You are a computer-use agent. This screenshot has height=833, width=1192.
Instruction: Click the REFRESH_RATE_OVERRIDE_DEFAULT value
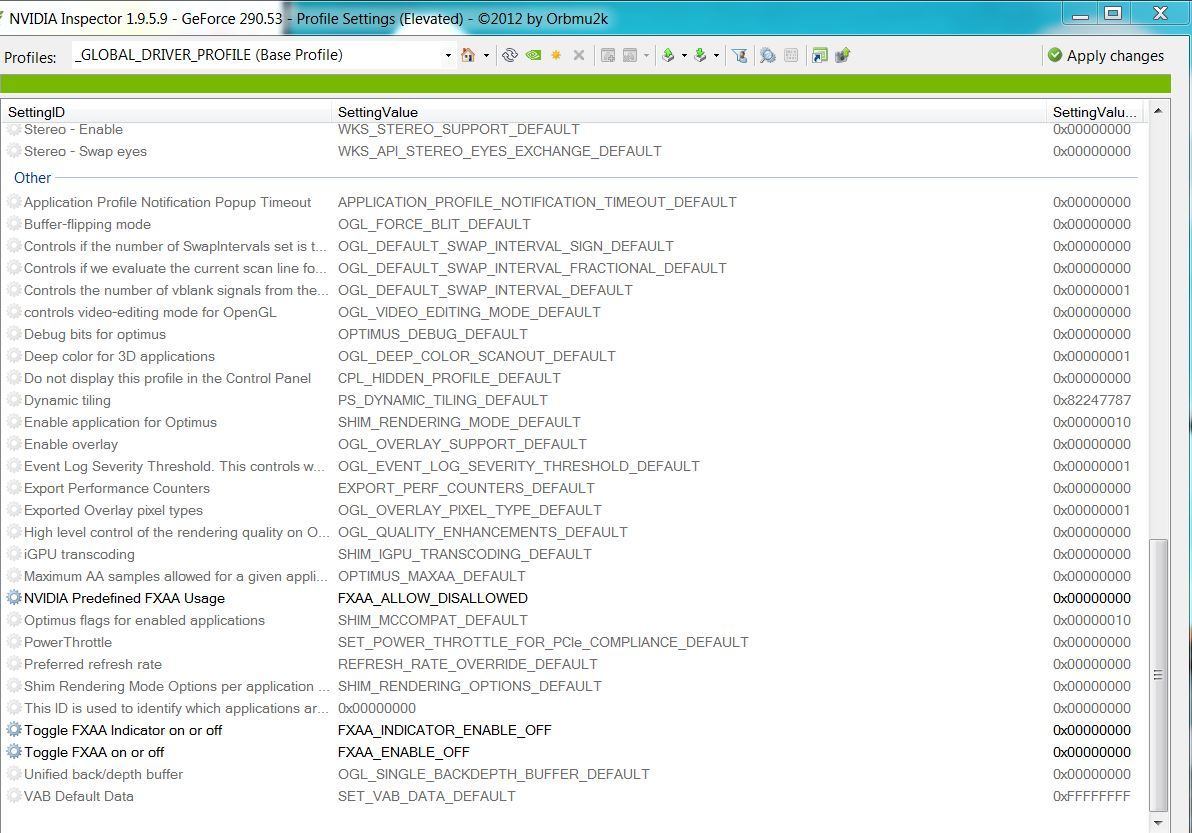468,664
